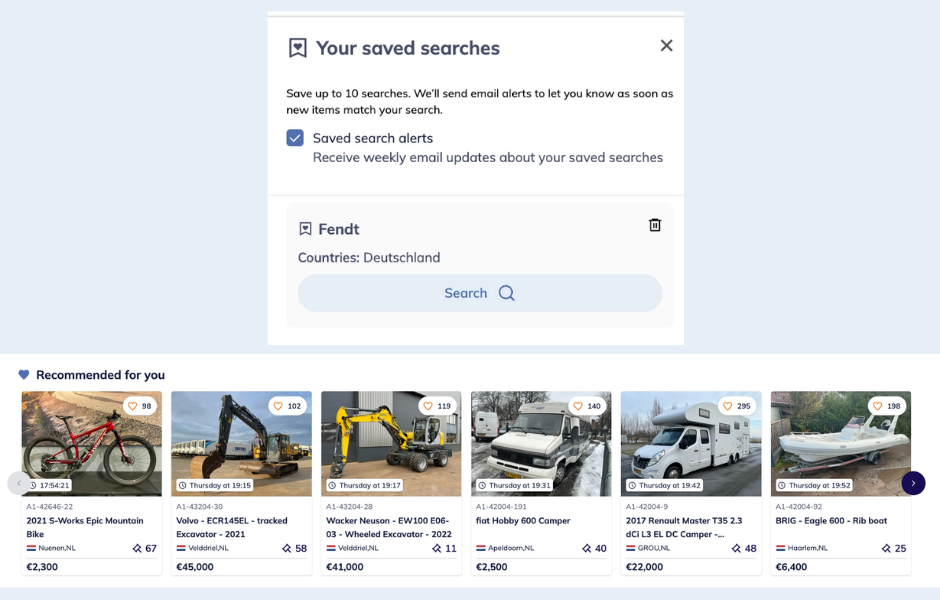This screenshot has width=940, height=600.
Task: Toggle the heart on the Renault Master camper
Action: click(x=729, y=406)
